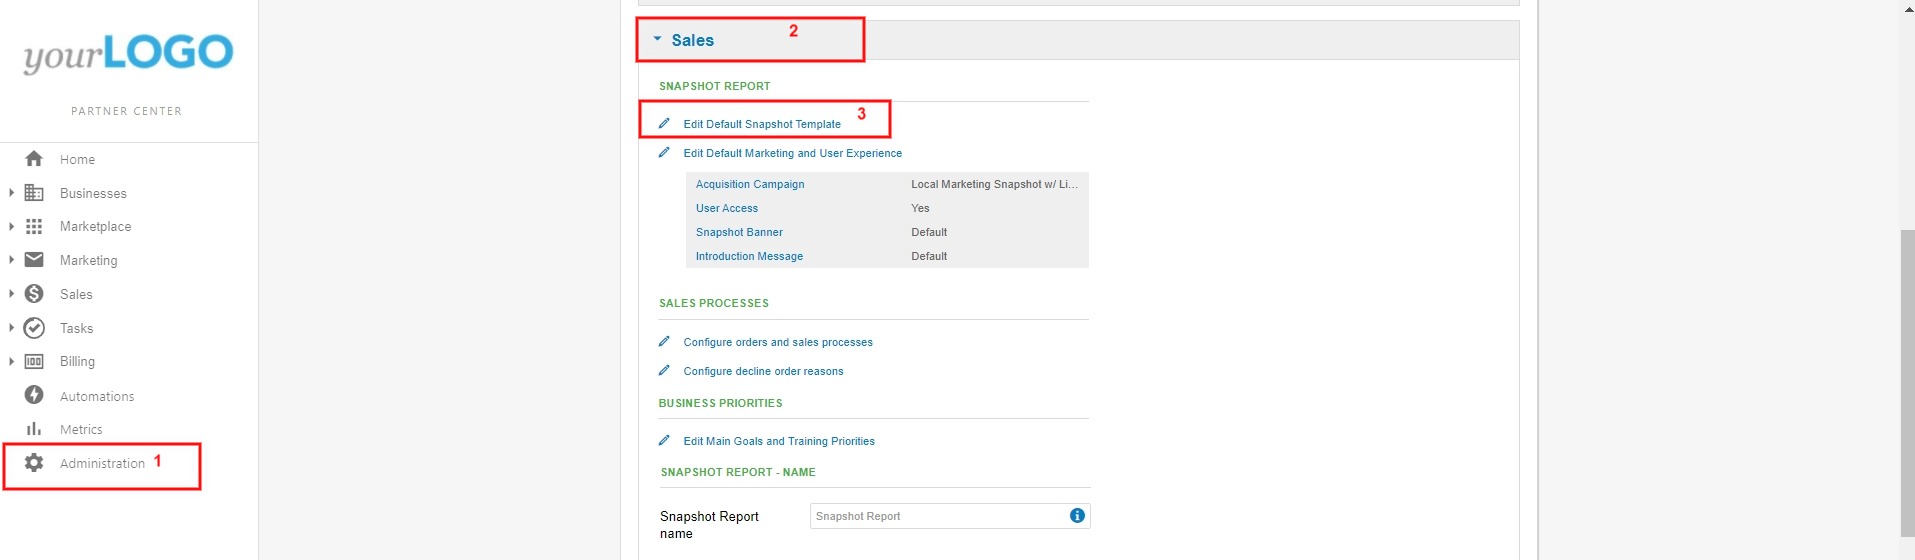Open Metrics from the sidebar menu
This screenshot has width=1915, height=560.
point(81,429)
